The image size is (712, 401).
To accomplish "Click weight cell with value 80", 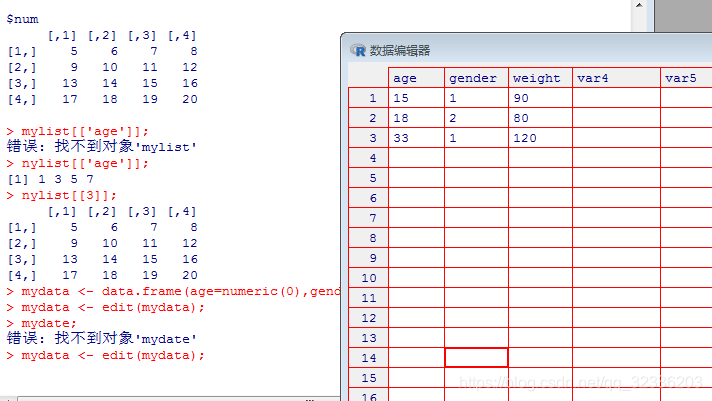I will pos(540,118).
